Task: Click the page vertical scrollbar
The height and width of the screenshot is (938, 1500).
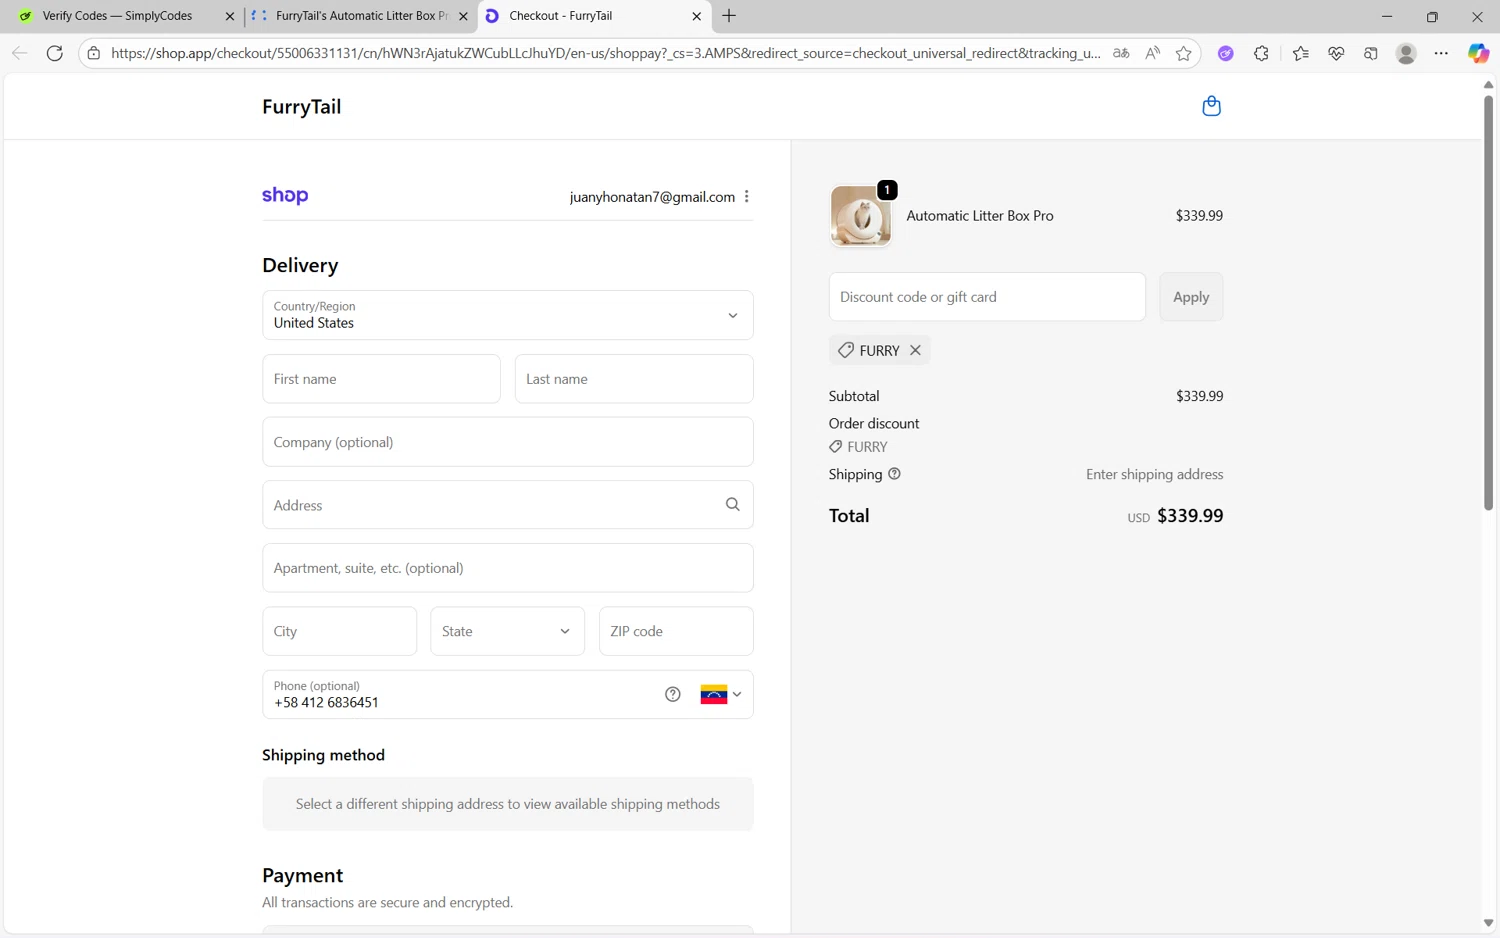Action: 1488,303
